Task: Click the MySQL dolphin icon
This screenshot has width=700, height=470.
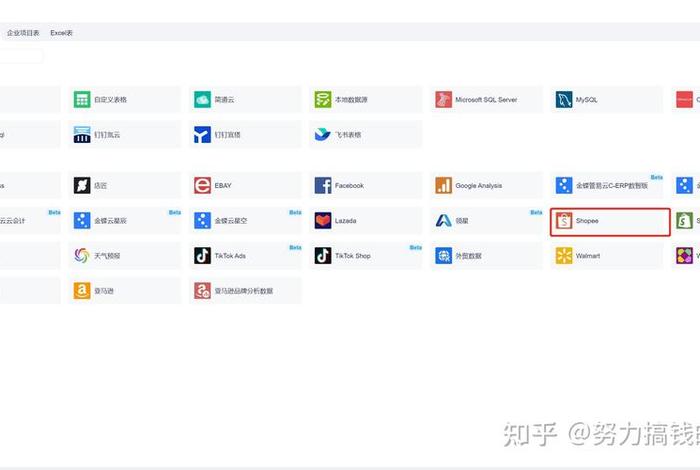Action: pyautogui.click(x=564, y=100)
